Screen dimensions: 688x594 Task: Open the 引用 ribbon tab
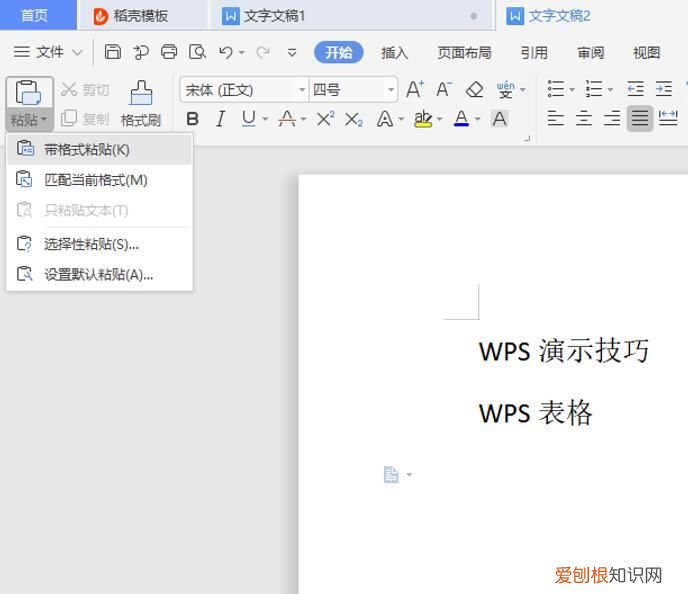(534, 53)
